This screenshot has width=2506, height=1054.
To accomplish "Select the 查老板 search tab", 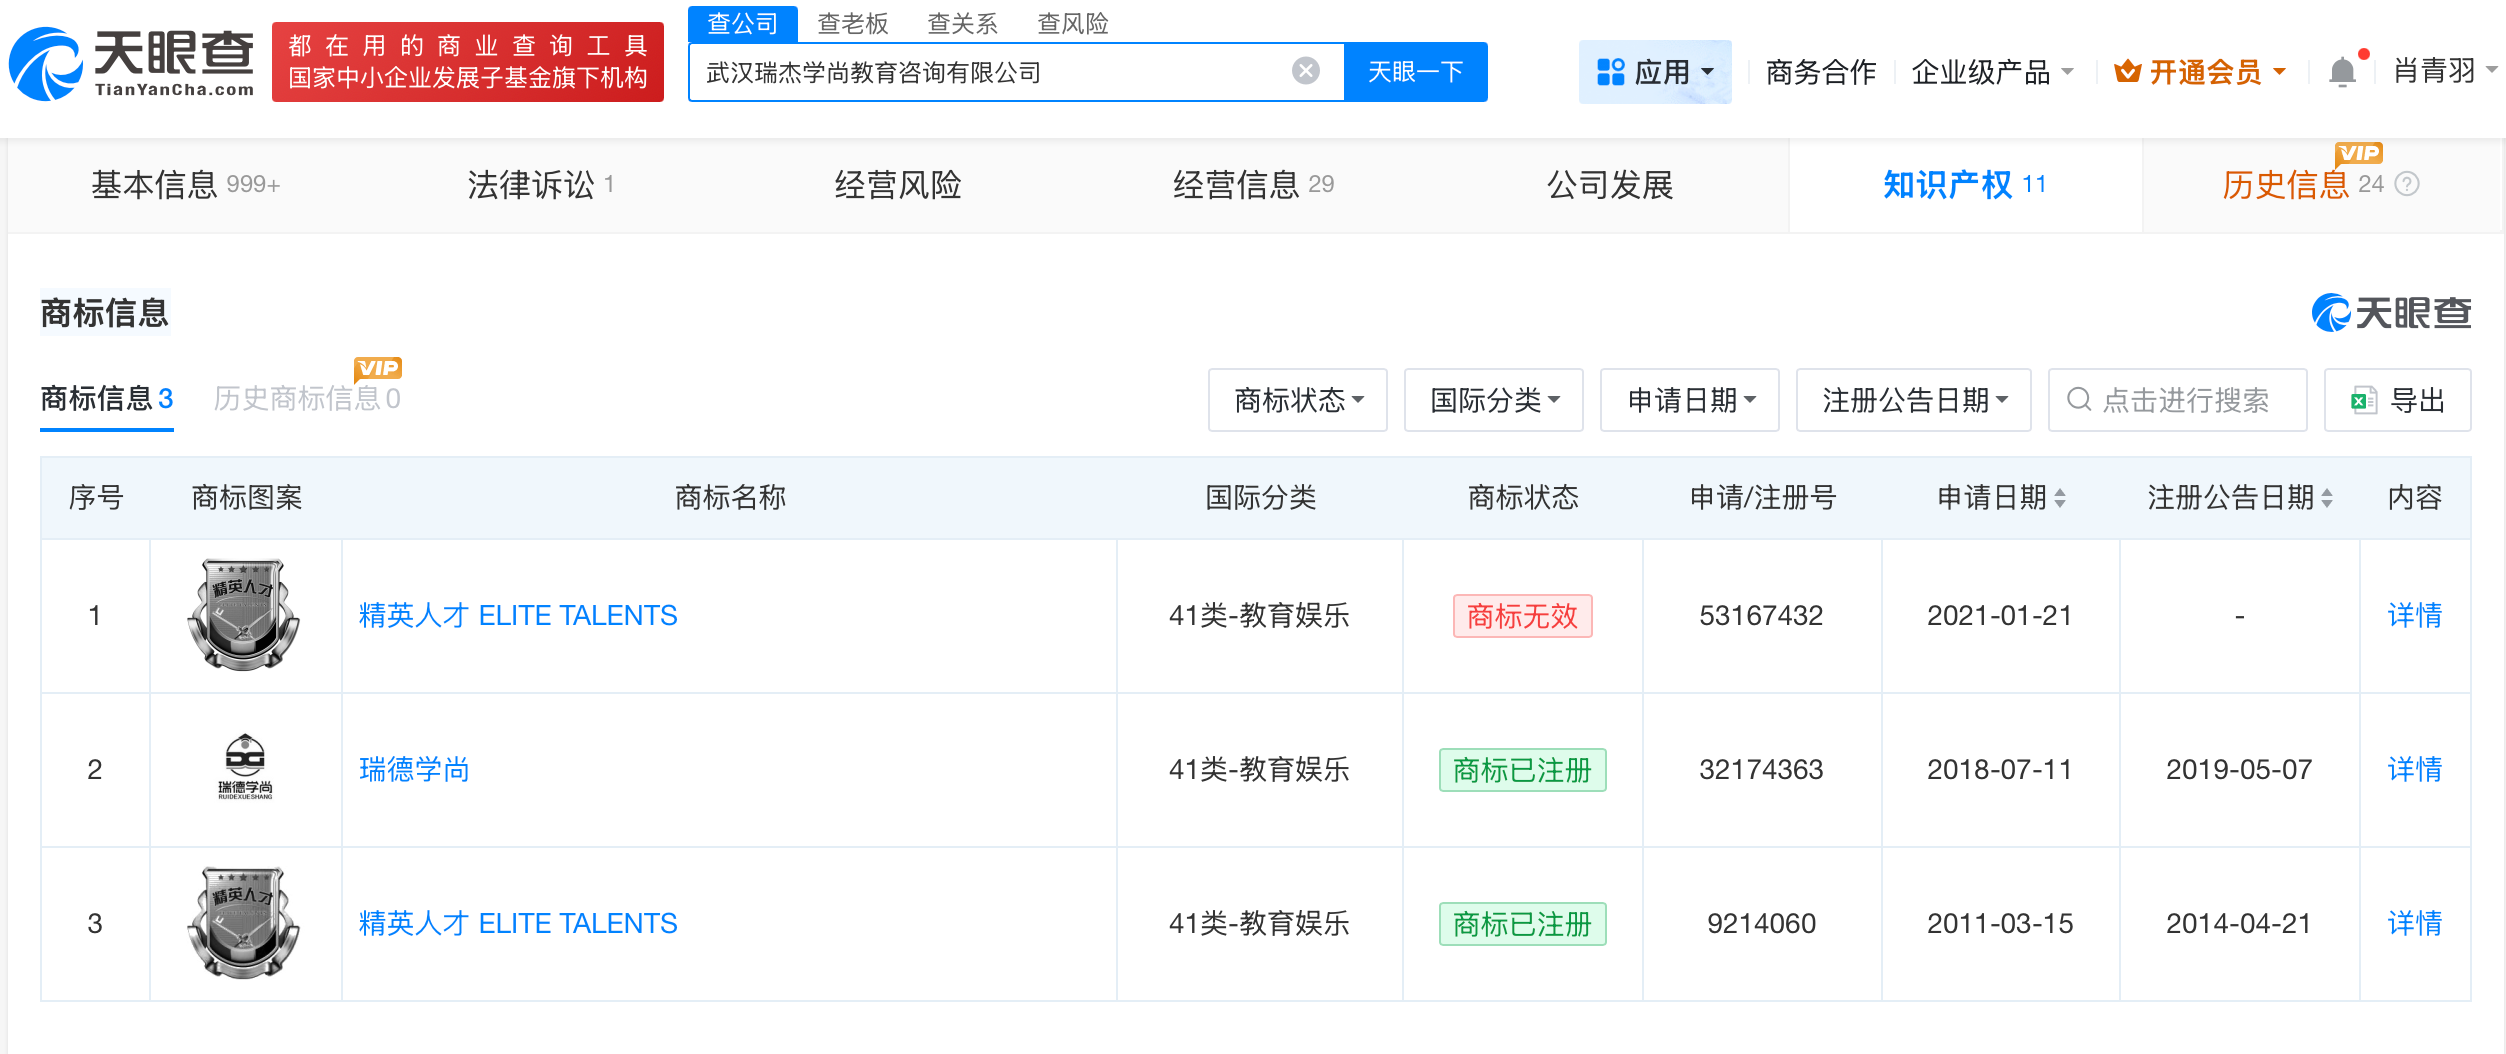I will pyautogui.click(x=852, y=23).
